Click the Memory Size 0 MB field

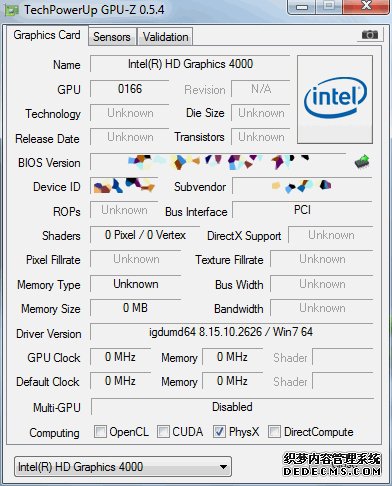[135, 308]
